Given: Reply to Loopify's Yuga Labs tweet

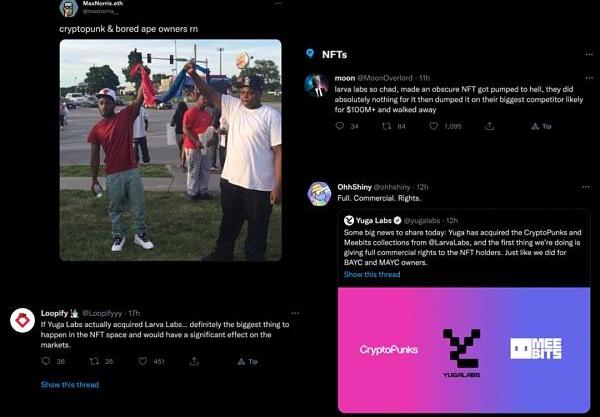Looking at the screenshot, I should (x=46, y=361).
